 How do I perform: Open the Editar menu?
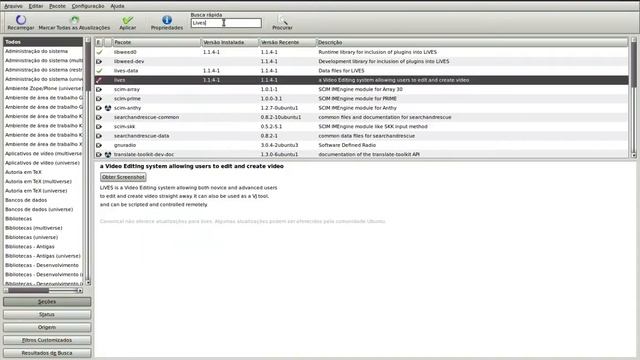coord(36,6)
